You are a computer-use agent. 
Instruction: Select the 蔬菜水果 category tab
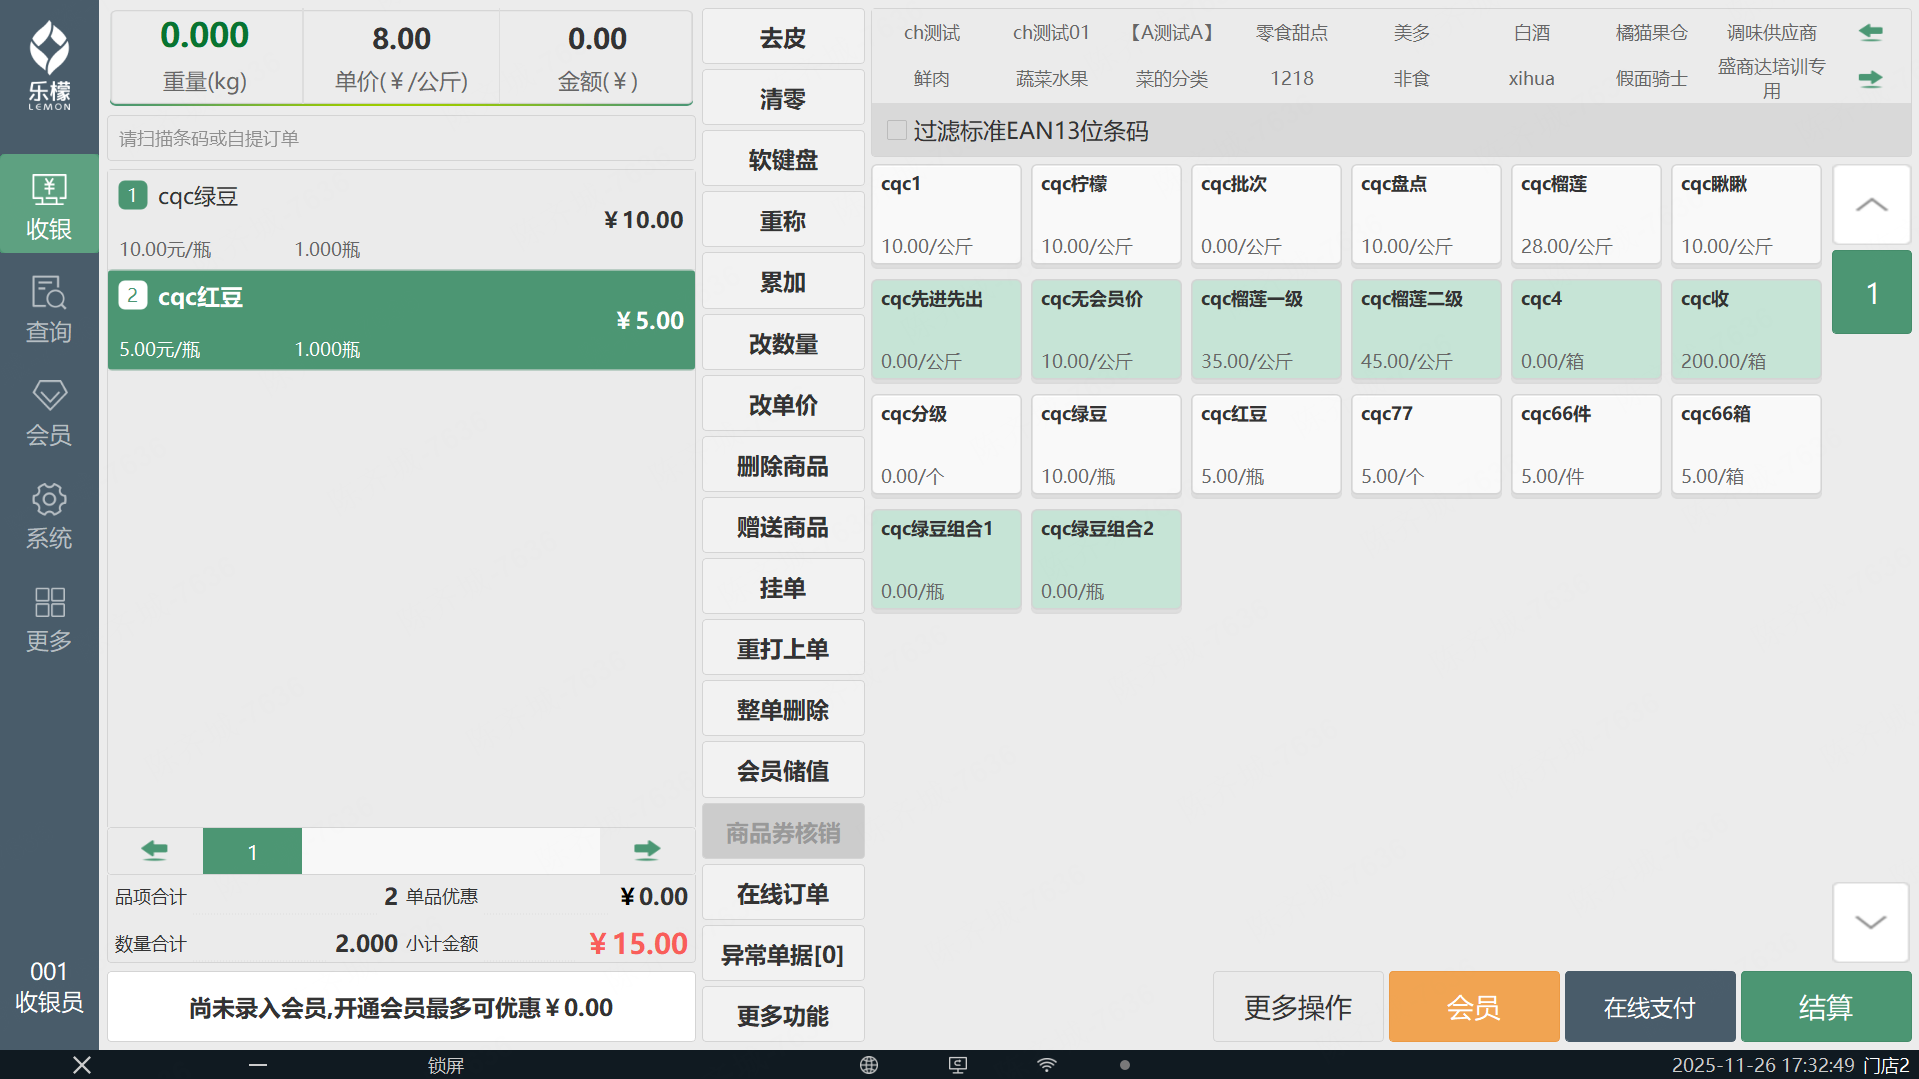[x=1052, y=78]
